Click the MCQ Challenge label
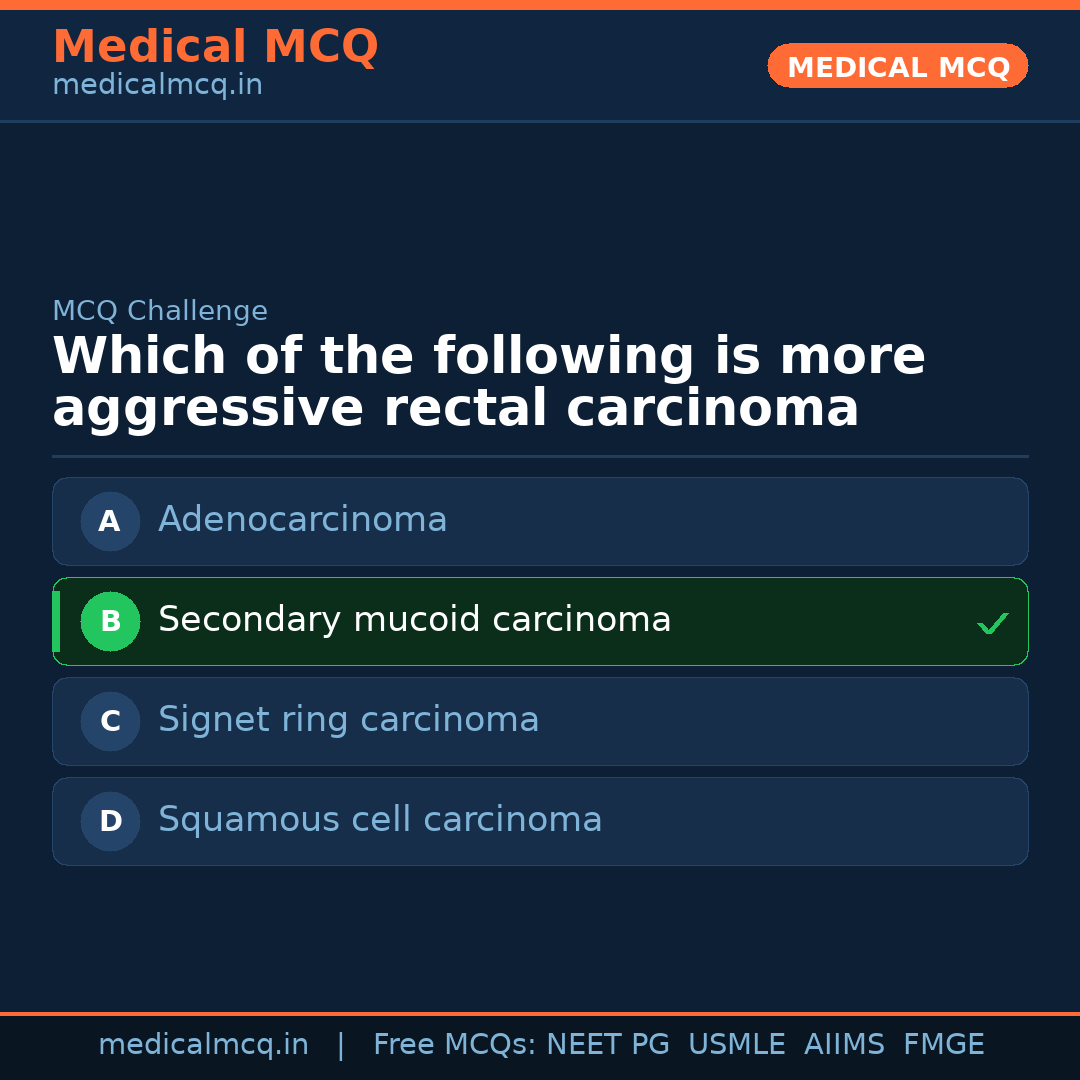1080x1080 pixels. pyautogui.click(x=160, y=311)
